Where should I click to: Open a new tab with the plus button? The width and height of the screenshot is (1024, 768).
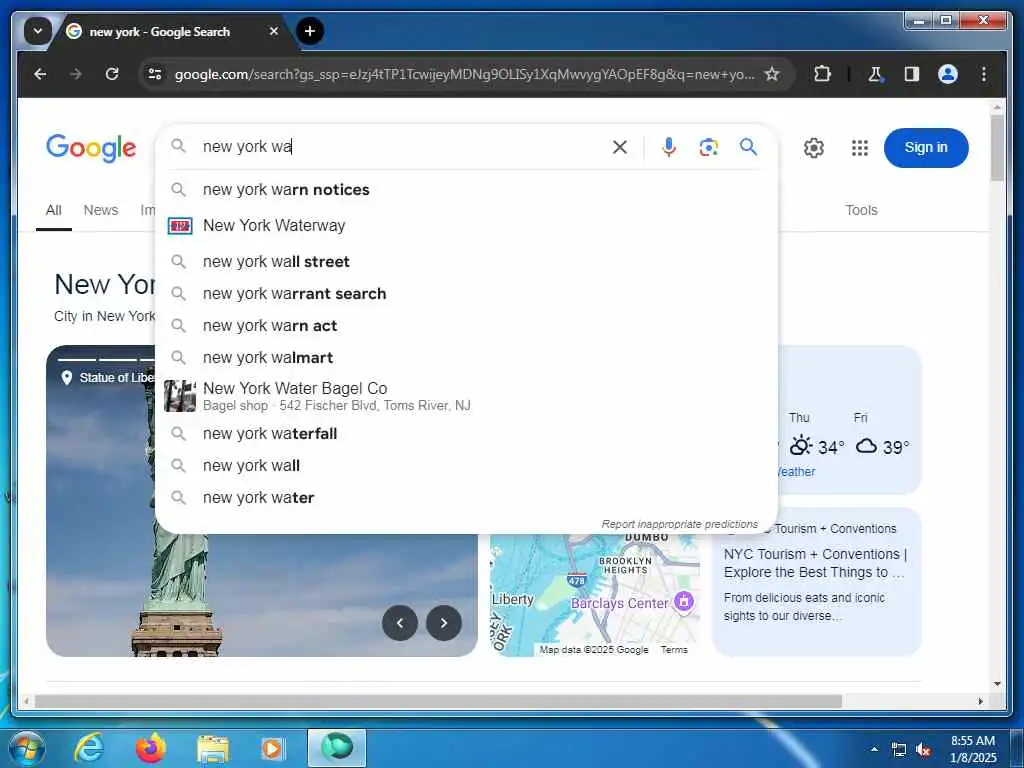(310, 31)
